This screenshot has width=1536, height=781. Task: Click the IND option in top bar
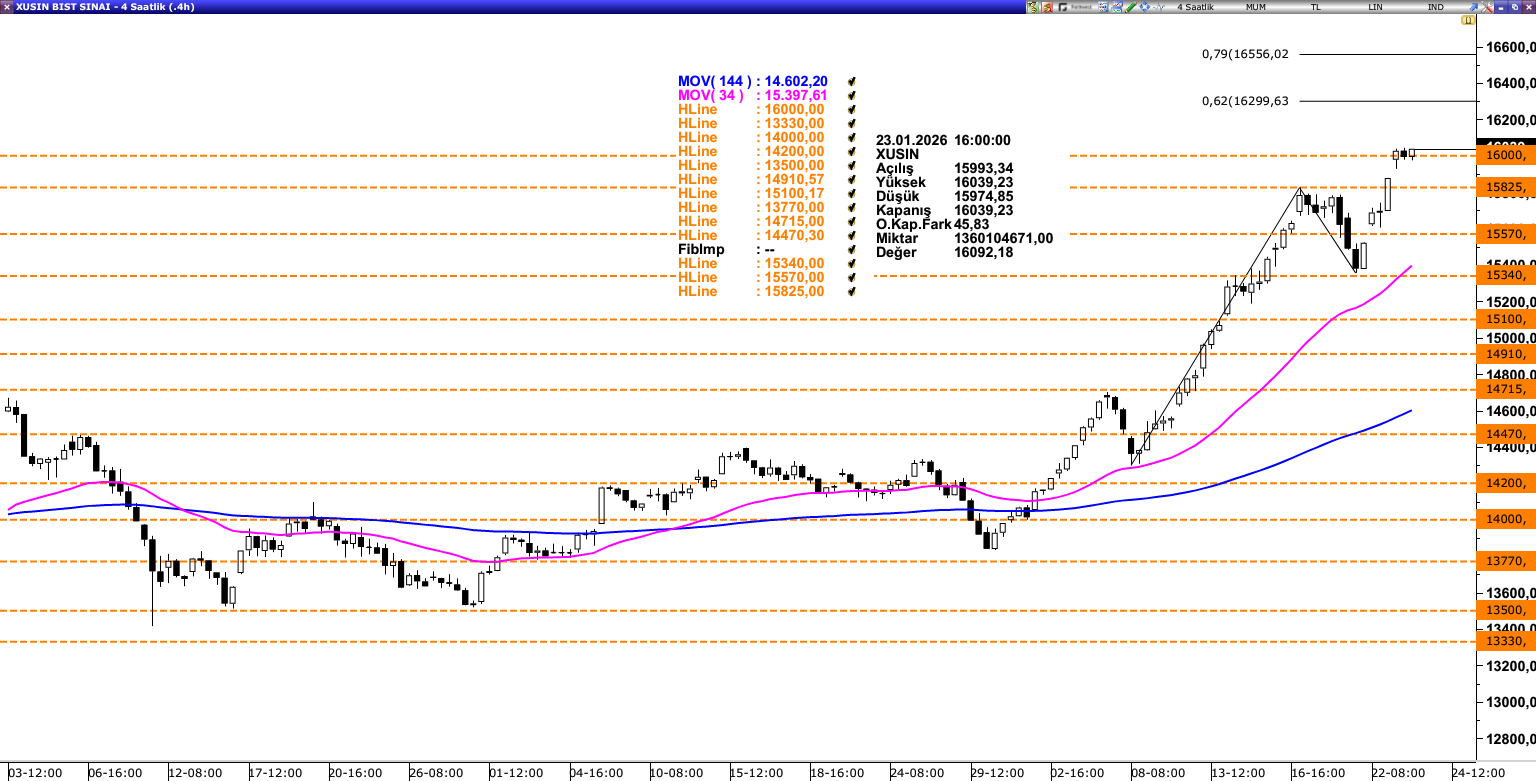coord(1435,7)
